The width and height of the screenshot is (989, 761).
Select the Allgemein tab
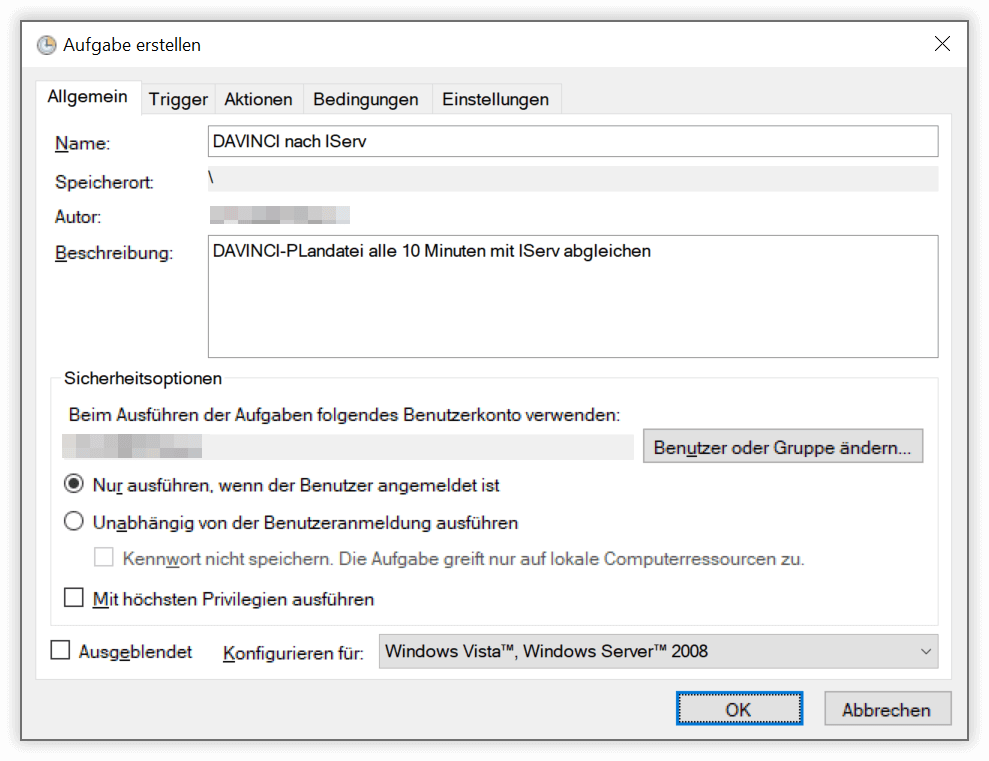(x=88, y=96)
